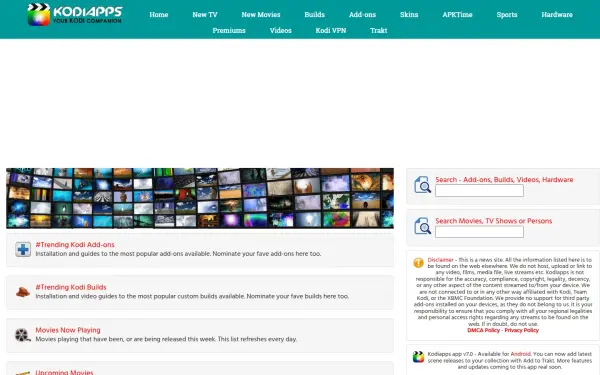Focus the Movies, TV Shows or Persons search field

click(479, 232)
